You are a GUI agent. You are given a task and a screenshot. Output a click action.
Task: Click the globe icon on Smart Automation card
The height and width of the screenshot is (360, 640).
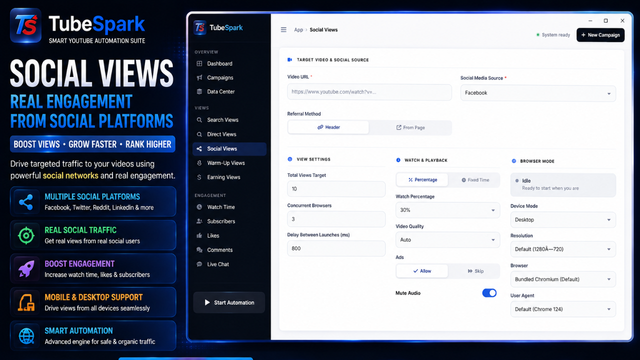[x=26, y=336]
